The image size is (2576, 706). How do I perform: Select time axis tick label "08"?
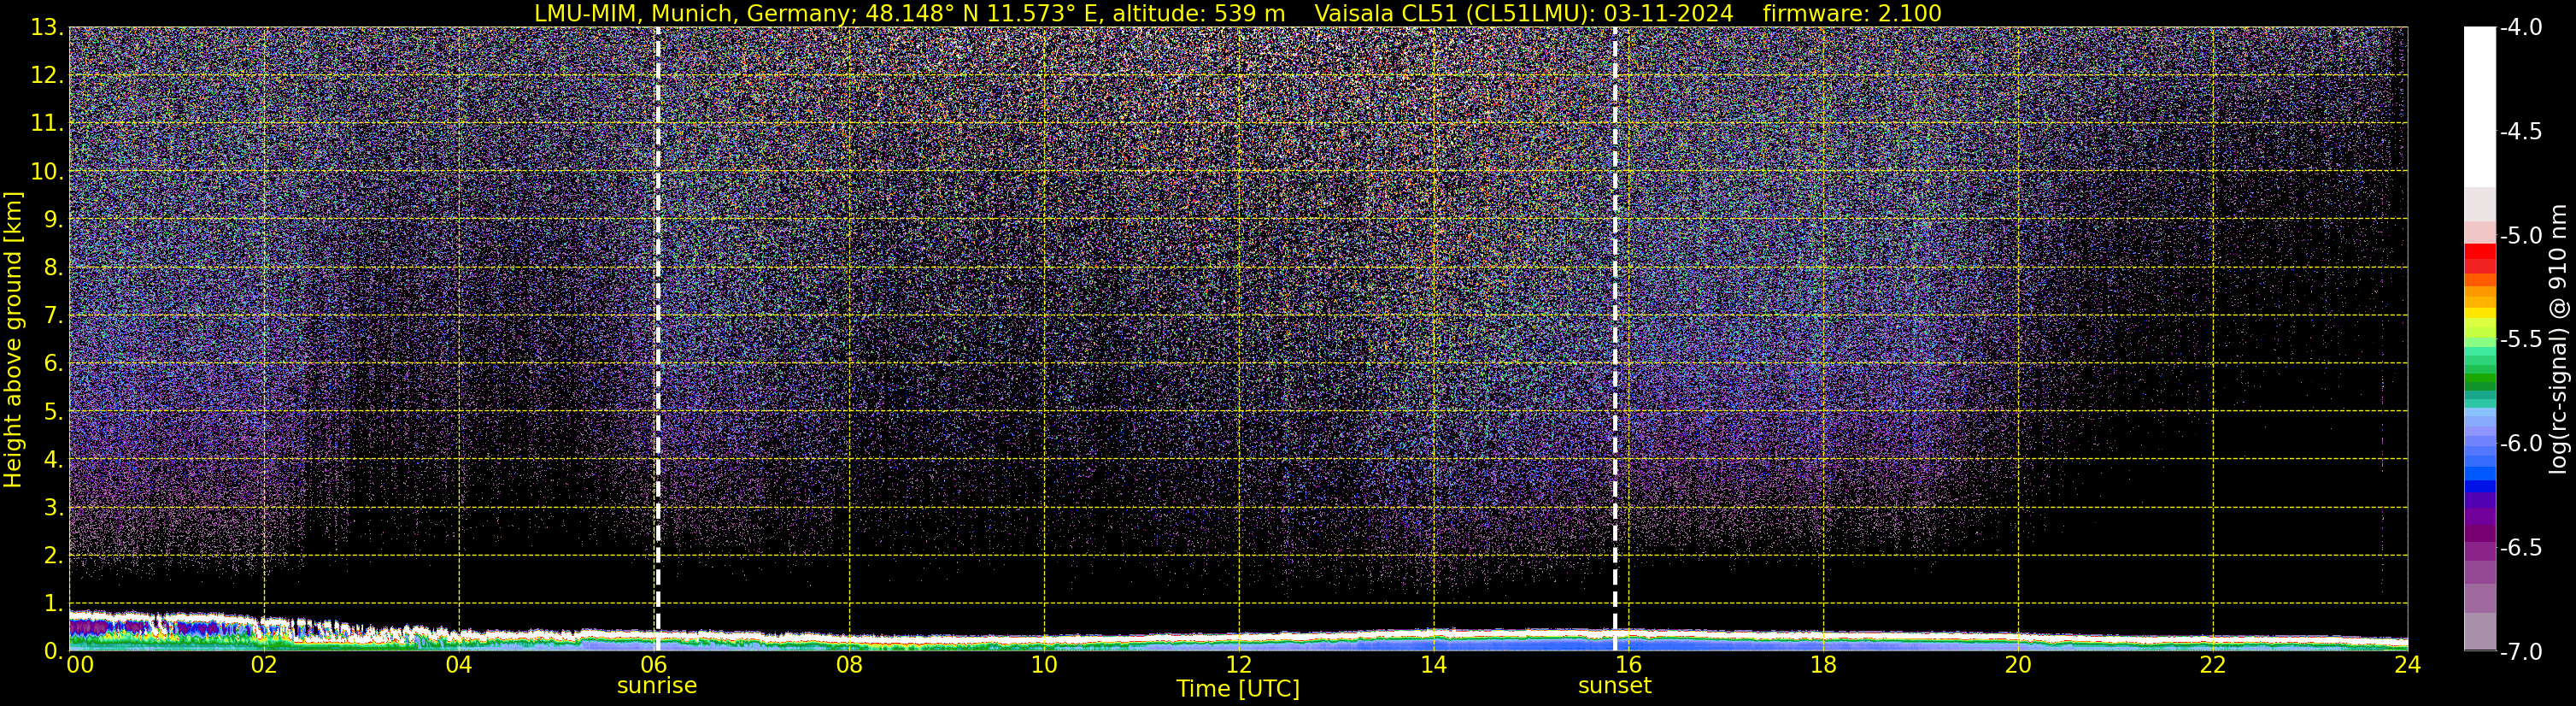(849, 665)
